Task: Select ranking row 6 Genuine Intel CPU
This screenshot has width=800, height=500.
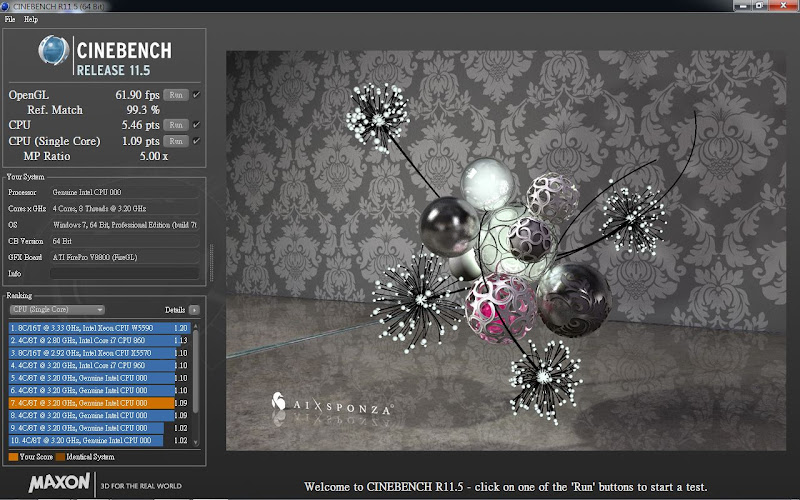Action: click(99, 390)
